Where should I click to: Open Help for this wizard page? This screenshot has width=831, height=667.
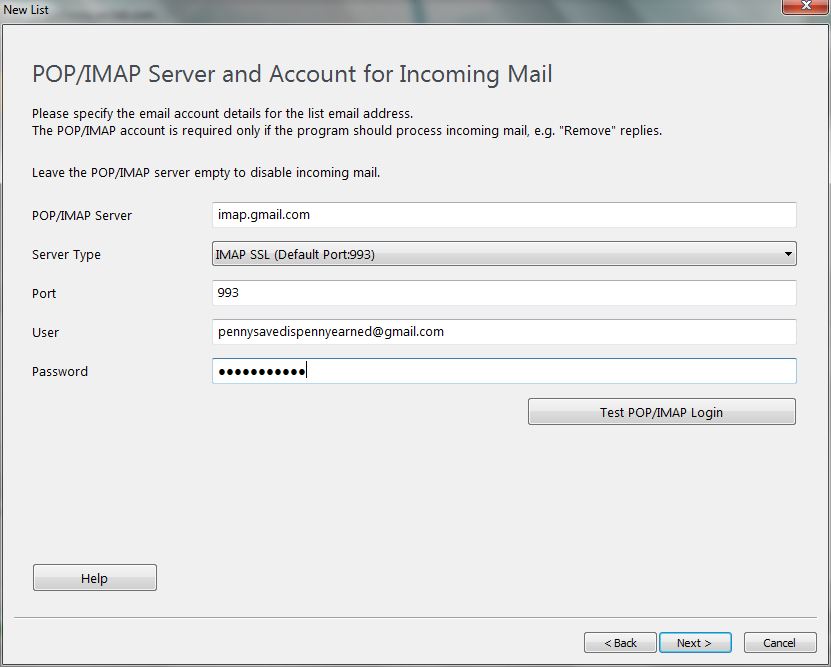coord(94,577)
